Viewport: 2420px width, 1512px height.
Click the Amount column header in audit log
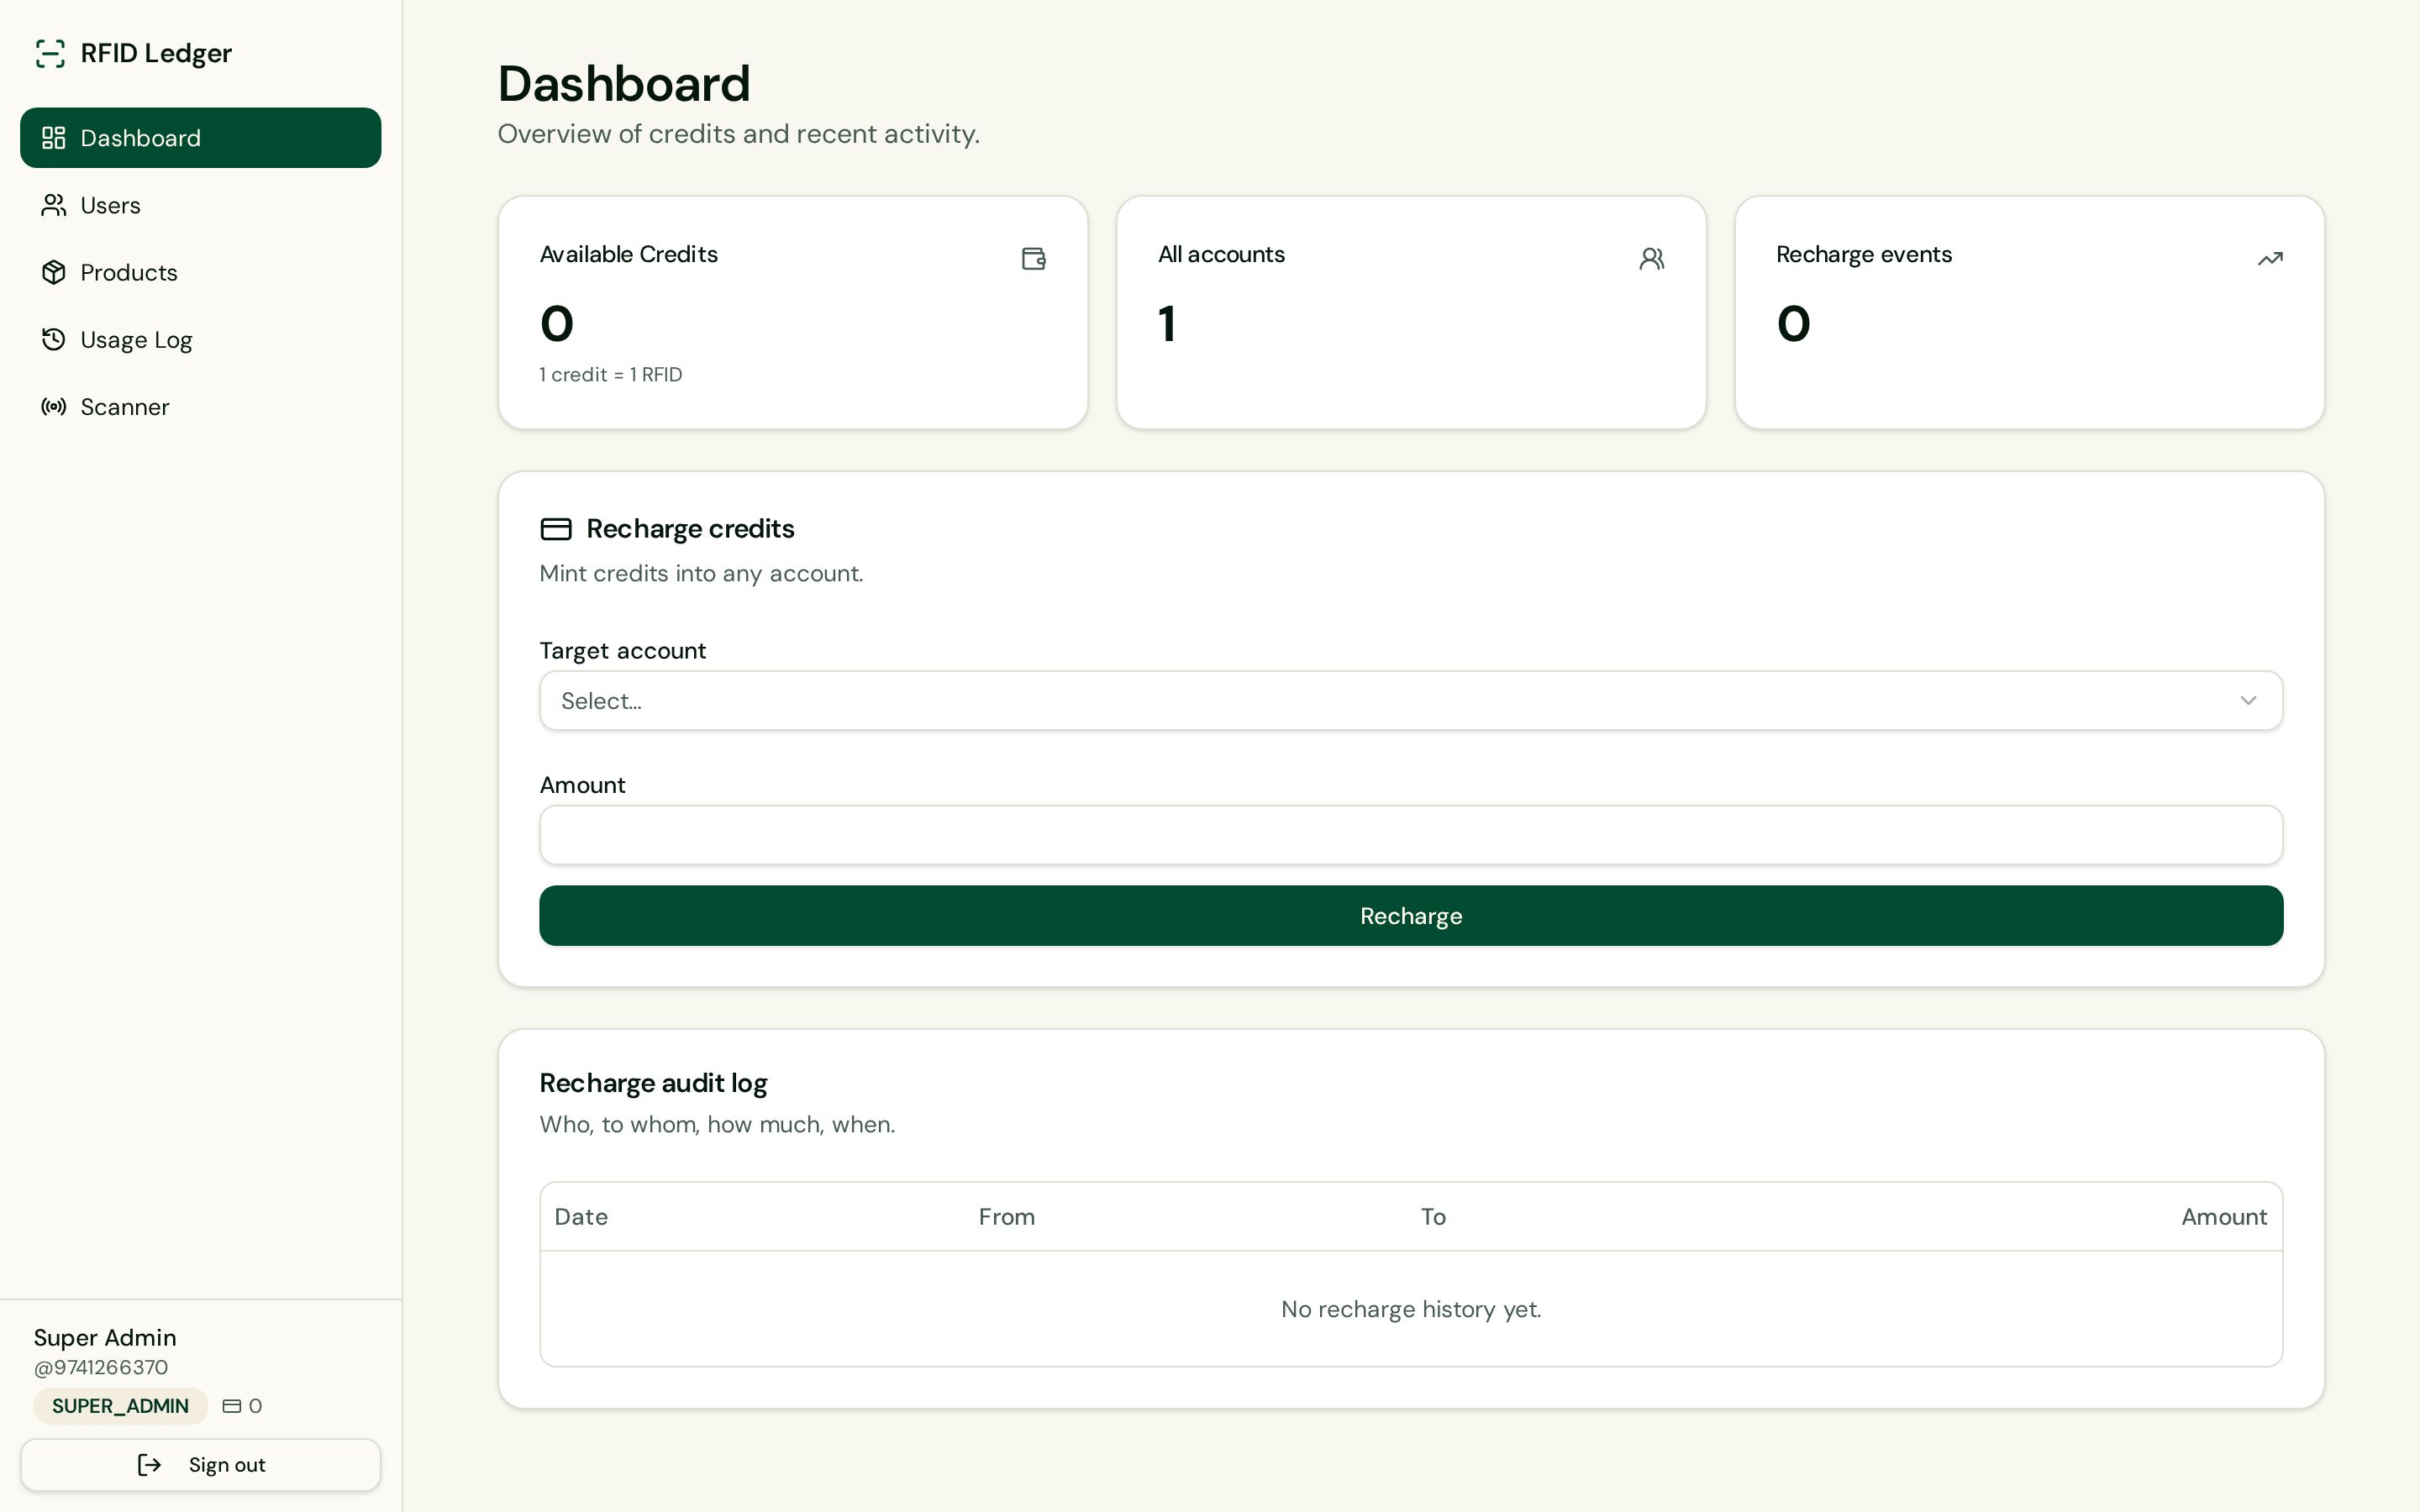pos(2224,1217)
